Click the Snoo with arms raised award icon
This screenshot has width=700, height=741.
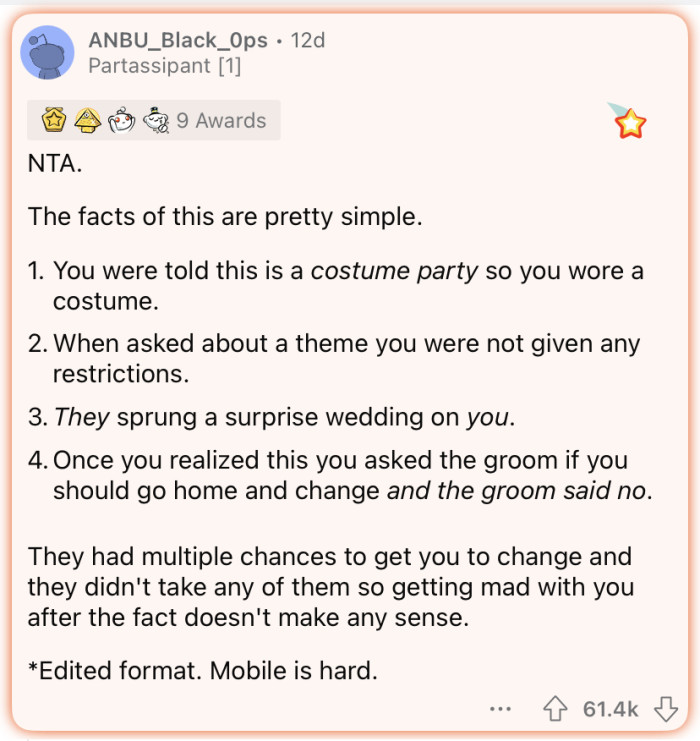(120, 121)
